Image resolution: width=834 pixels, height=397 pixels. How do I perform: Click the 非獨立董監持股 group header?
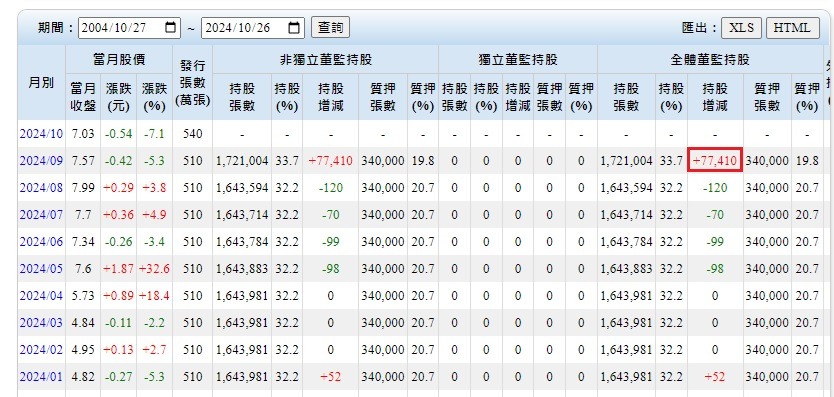(x=326, y=60)
